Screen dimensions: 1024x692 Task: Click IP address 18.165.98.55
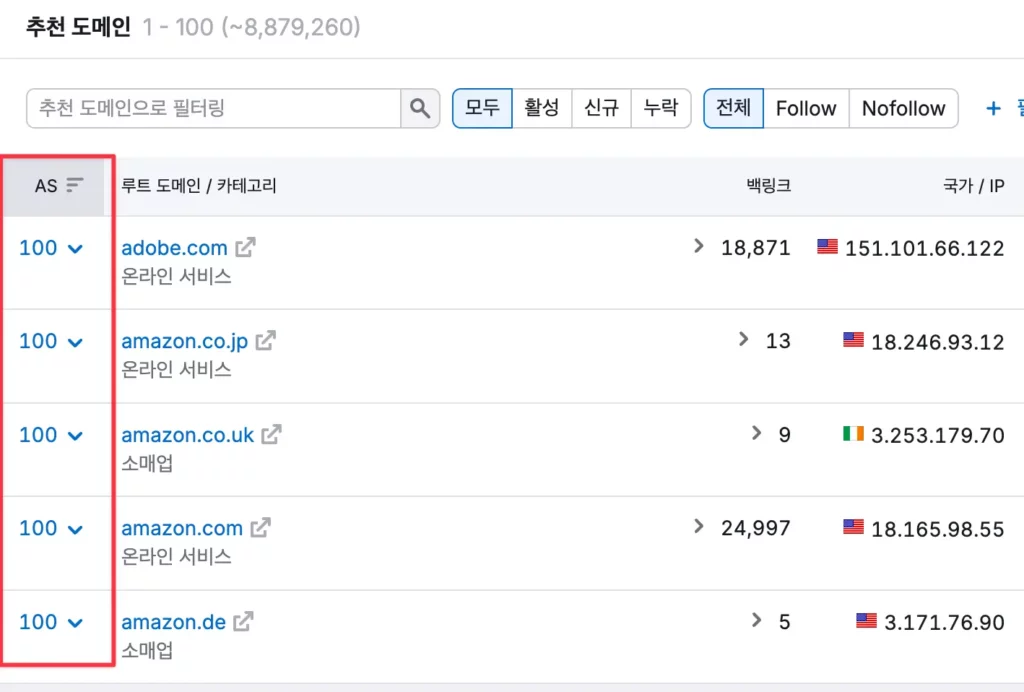pyautogui.click(x=938, y=529)
